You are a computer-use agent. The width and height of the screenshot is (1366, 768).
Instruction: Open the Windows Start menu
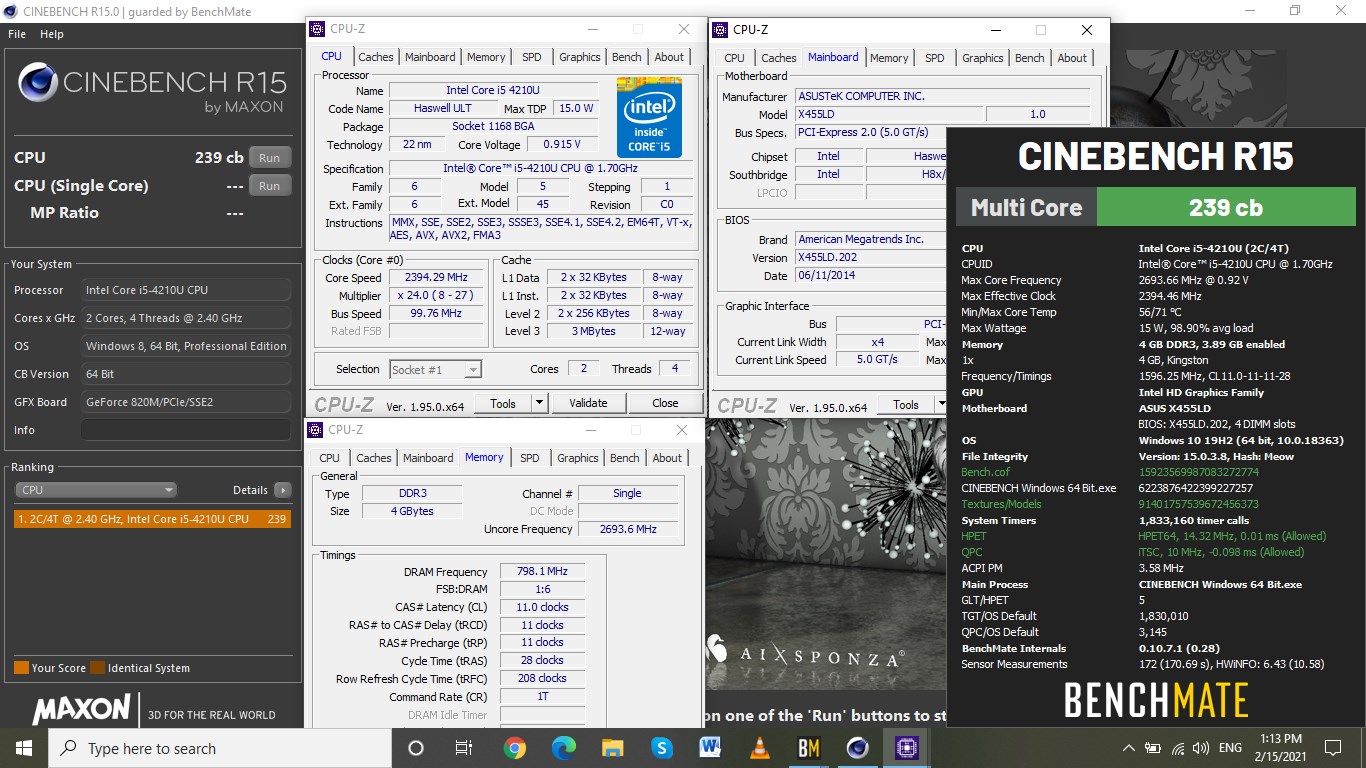(24, 748)
